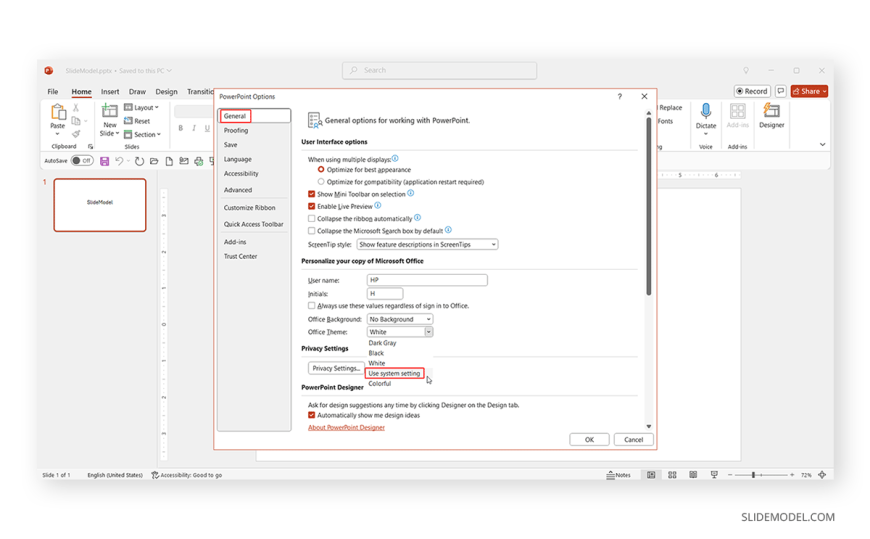Viewport: 870px width, 539px height.
Task: Check Always use these values checkbox
Action: pos(311,306)
